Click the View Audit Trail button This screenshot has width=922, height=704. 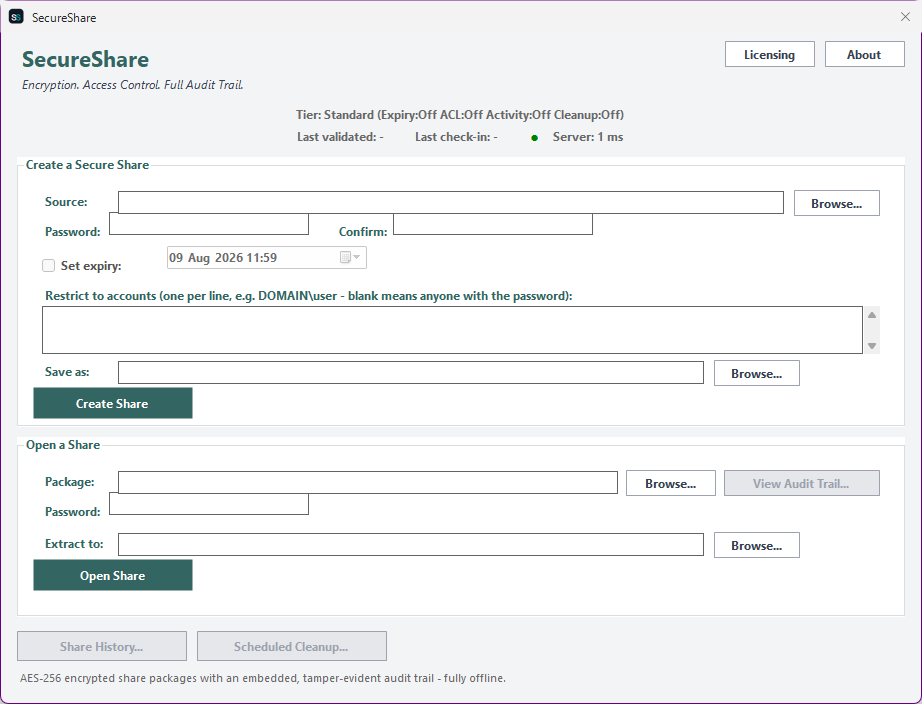coord(801,483)
